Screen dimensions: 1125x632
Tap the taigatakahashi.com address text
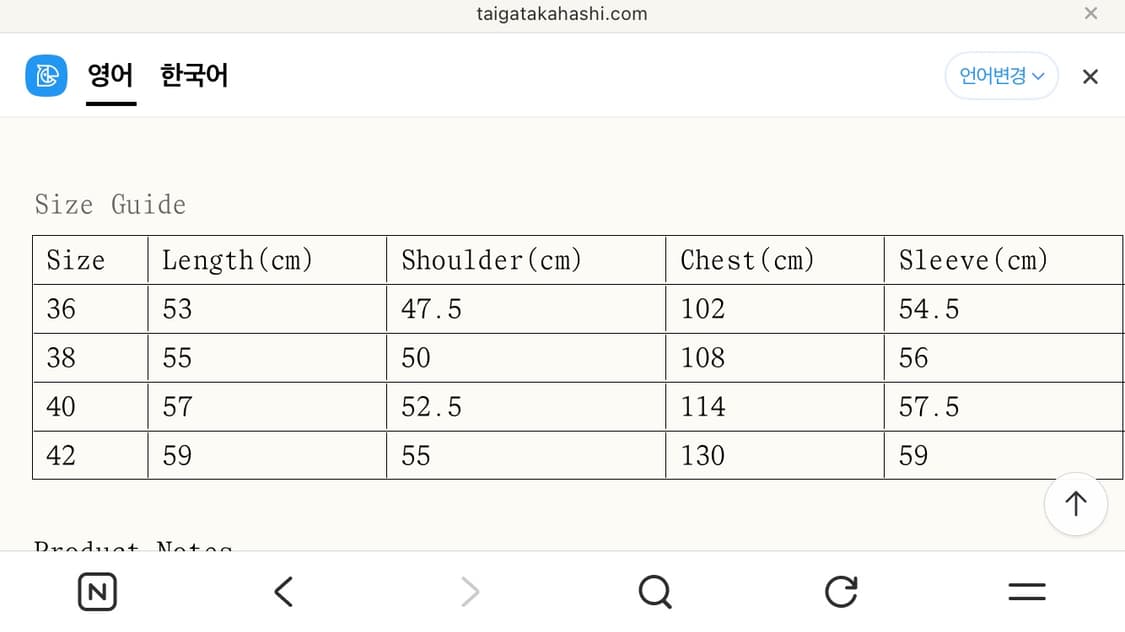point(562,14)
